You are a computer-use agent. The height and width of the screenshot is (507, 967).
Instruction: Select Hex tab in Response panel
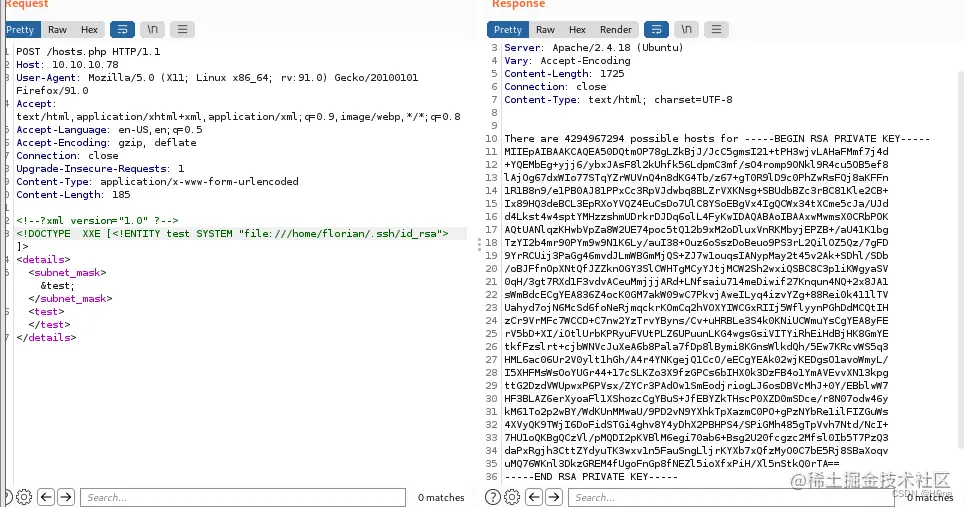[x=577, y=30]
